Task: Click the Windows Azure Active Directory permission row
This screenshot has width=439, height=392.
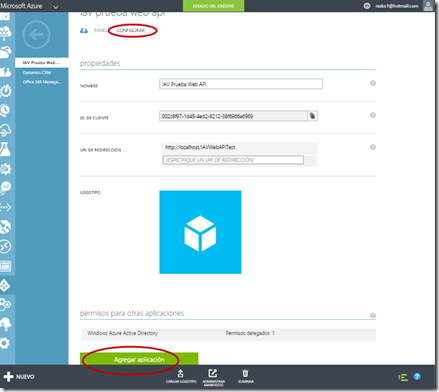Action: 228,334
